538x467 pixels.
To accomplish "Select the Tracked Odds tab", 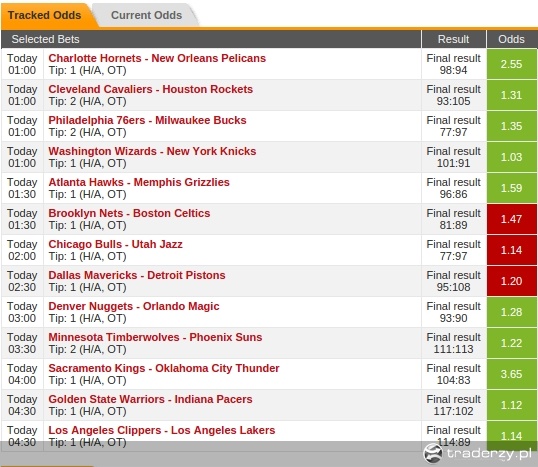I will pos(45,15).
